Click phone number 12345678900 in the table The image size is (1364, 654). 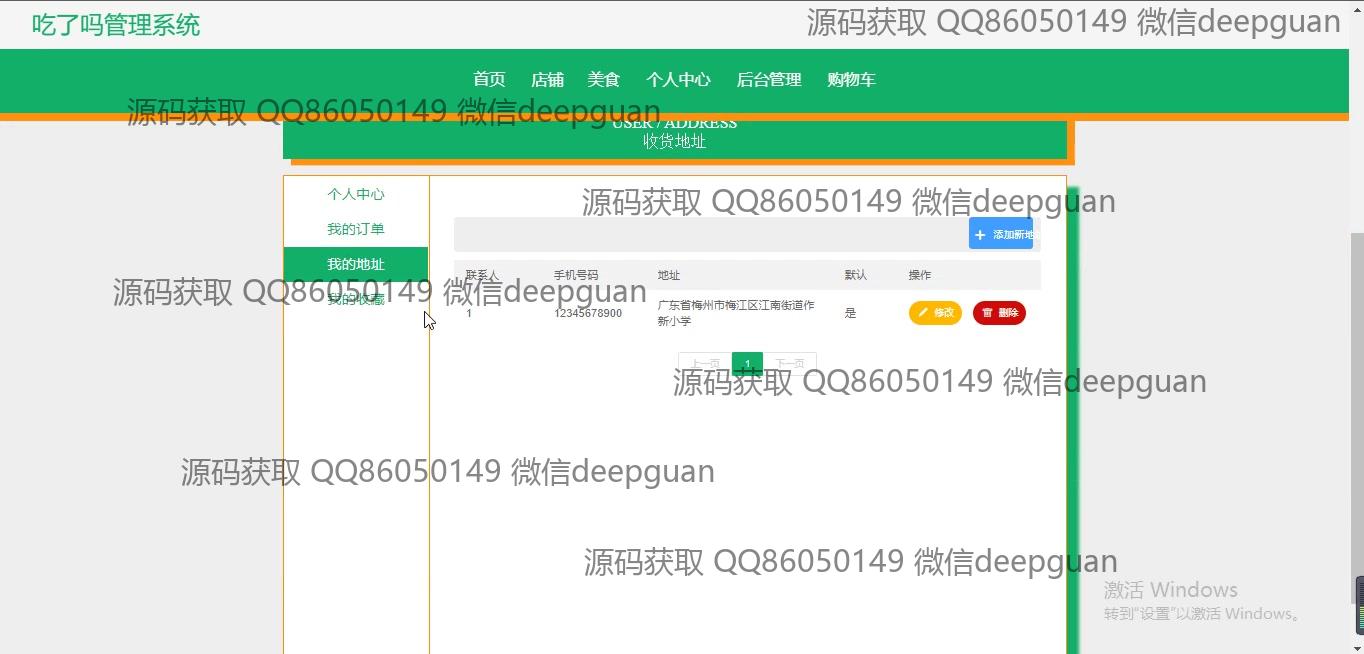588,313
